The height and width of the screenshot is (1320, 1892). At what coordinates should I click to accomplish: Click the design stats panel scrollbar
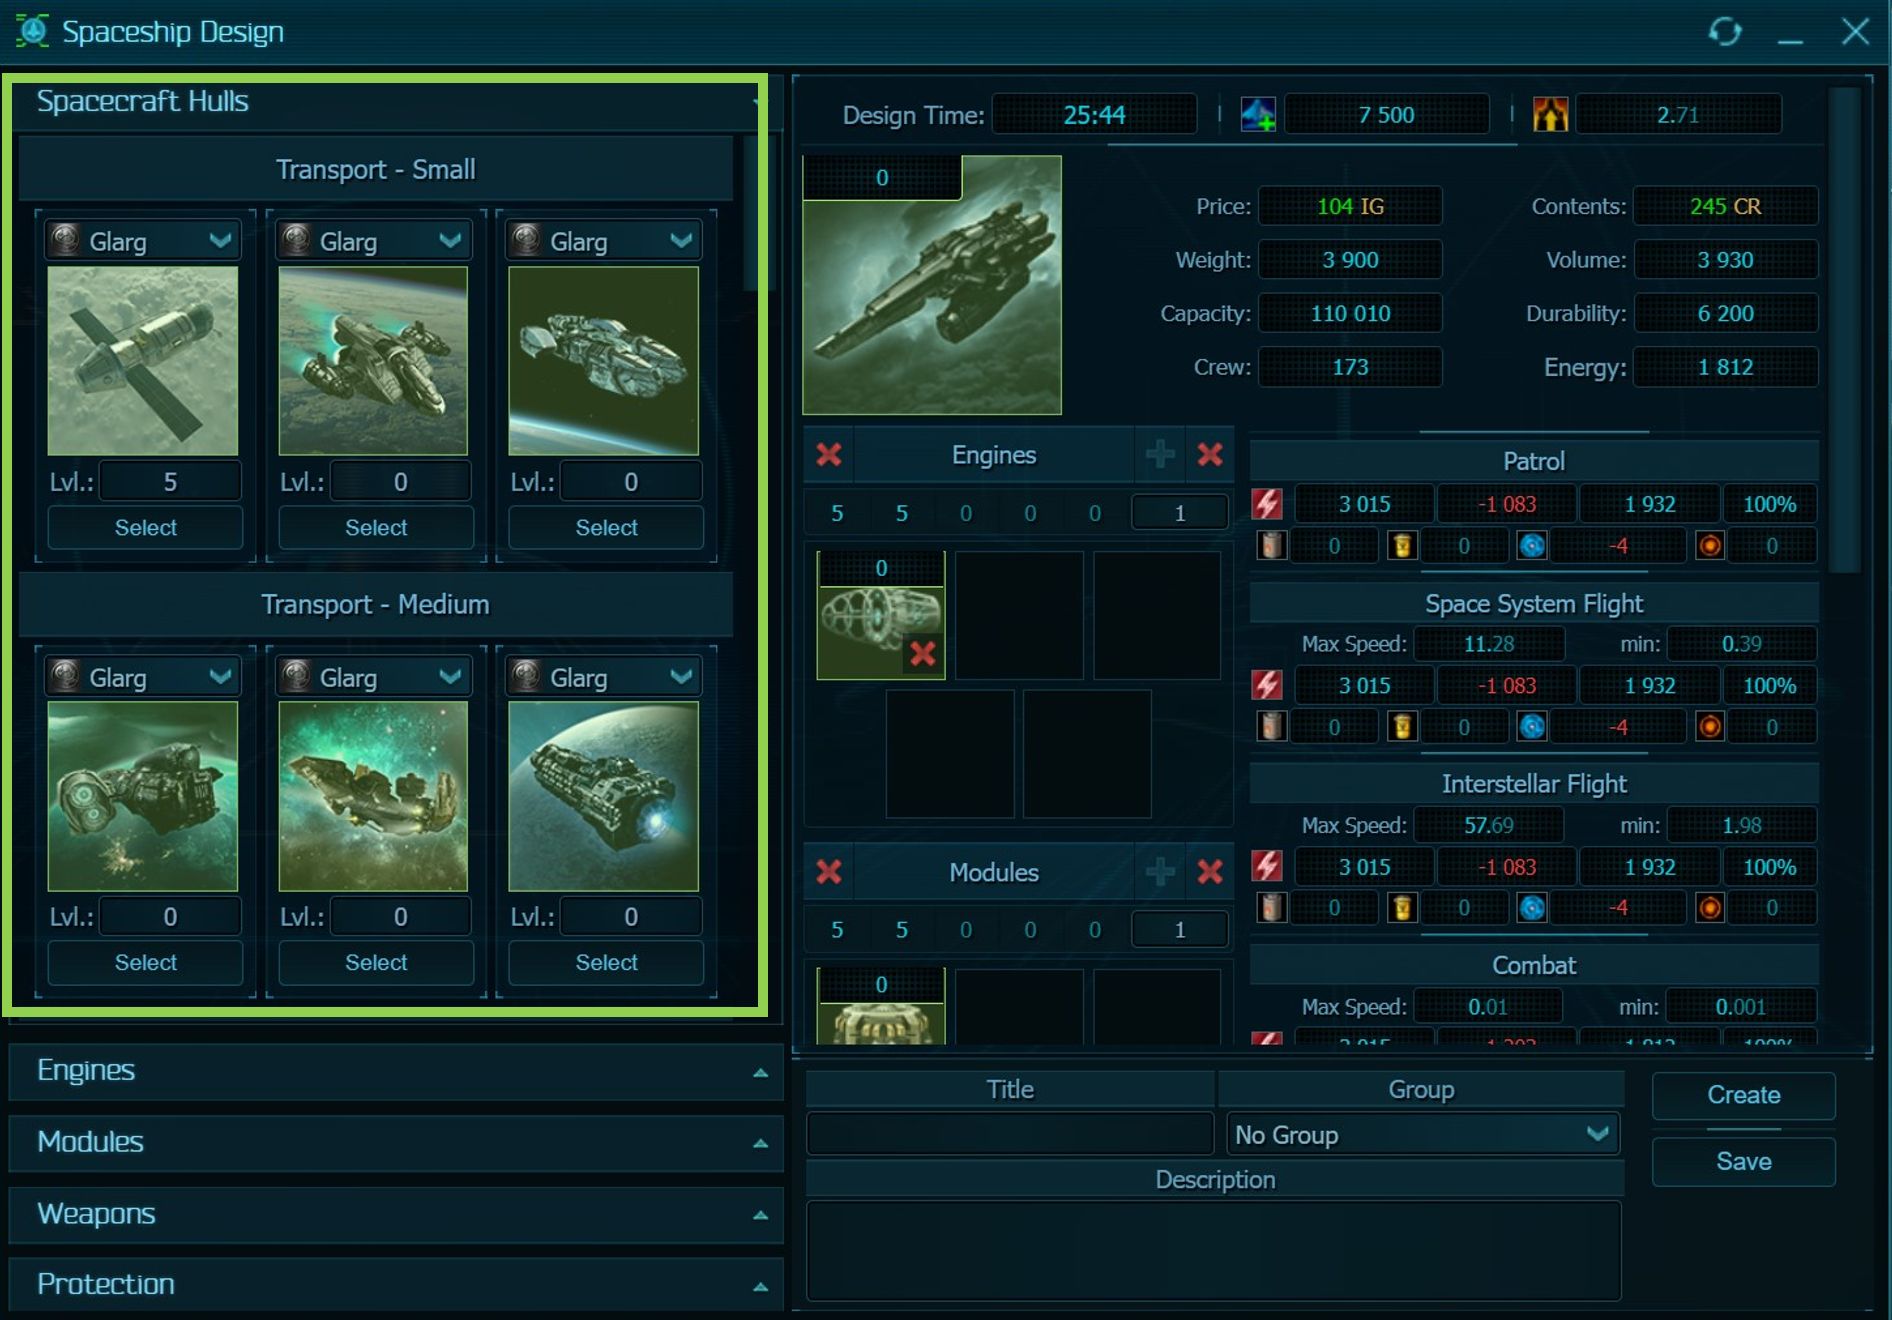(1844, 330)
